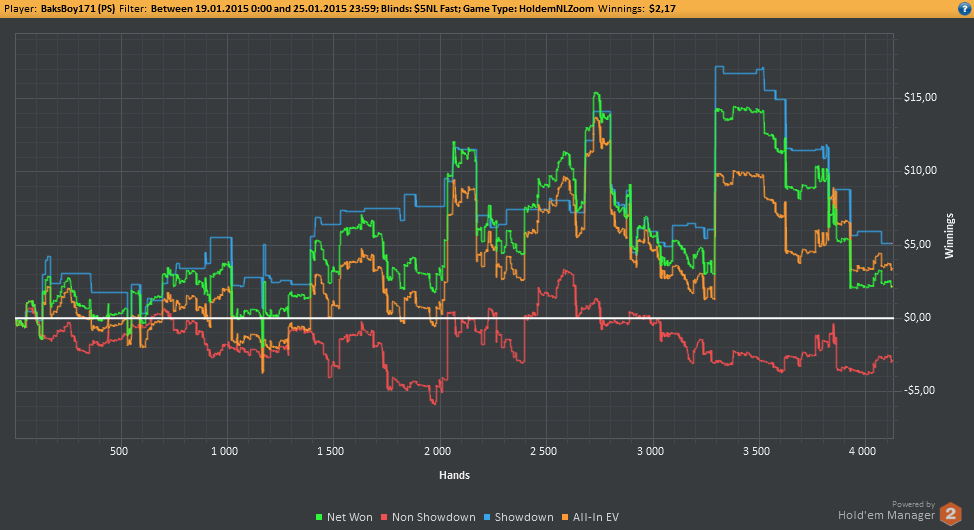Viewport: 974px width, 530px height.
Task: Click the 4 000 hands axis label
Action: (x=862, y=451)
